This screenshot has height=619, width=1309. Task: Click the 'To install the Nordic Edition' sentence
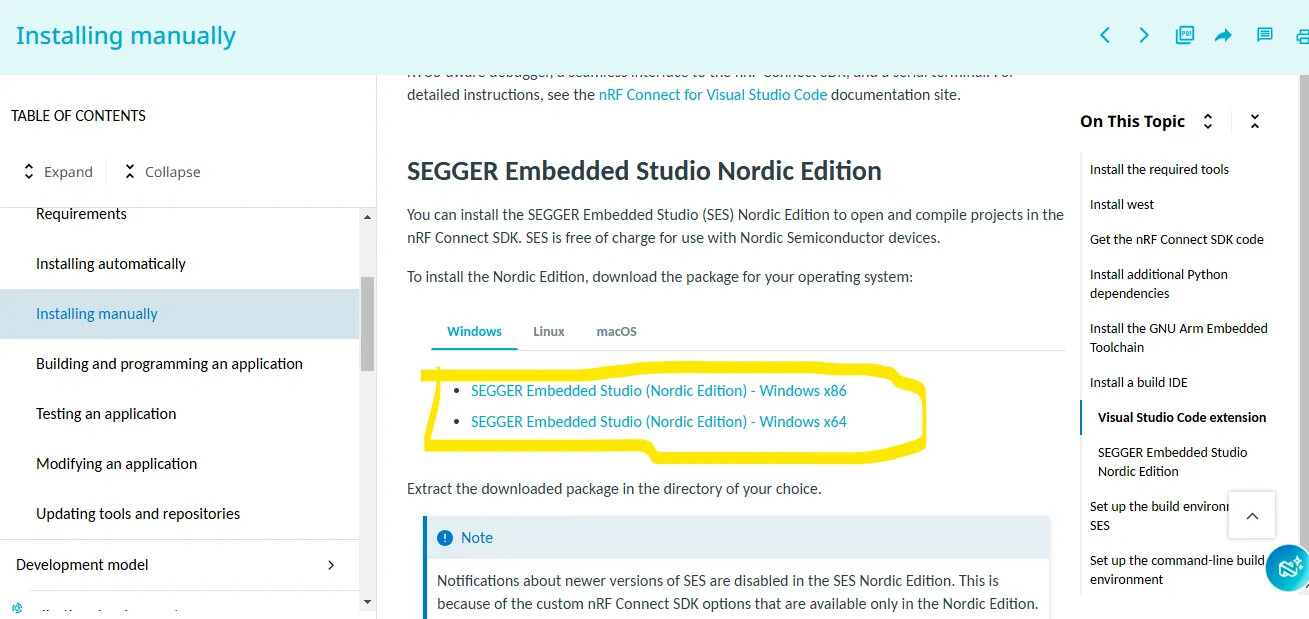[660, 276]
